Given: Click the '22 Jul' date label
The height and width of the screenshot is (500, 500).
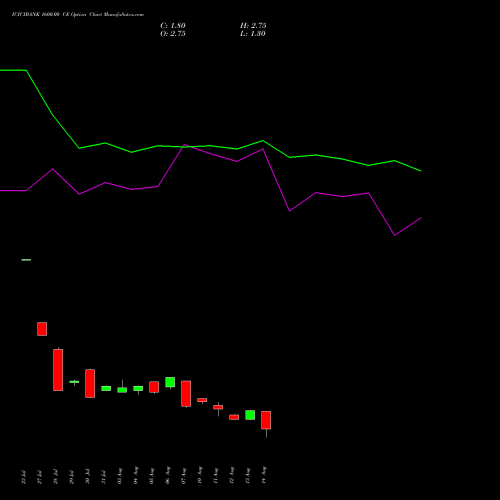Looking at the screenshot, I should tap(23, 477).
